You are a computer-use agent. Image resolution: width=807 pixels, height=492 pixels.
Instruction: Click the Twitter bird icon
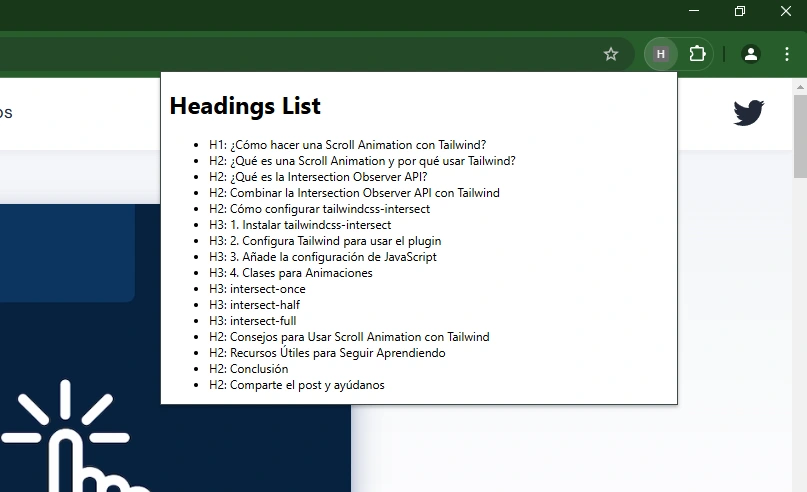[x=748, y=113]
